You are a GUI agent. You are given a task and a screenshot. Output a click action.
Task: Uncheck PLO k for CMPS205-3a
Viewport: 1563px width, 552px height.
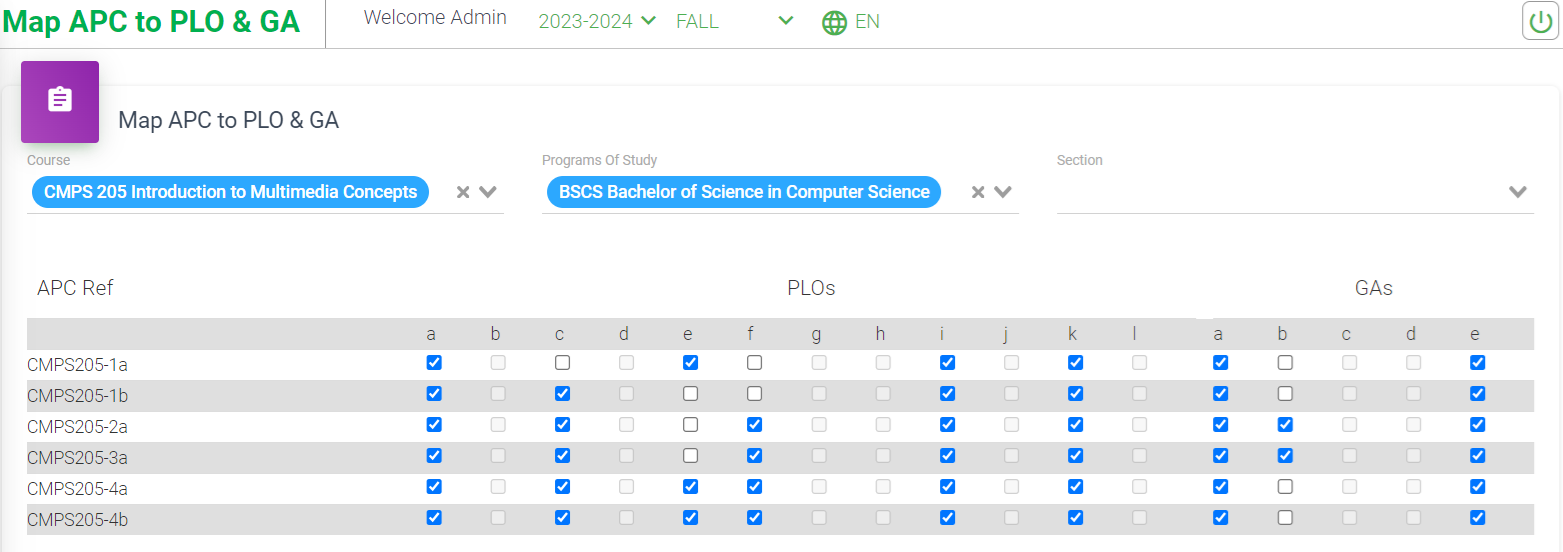pos(1075,456)
